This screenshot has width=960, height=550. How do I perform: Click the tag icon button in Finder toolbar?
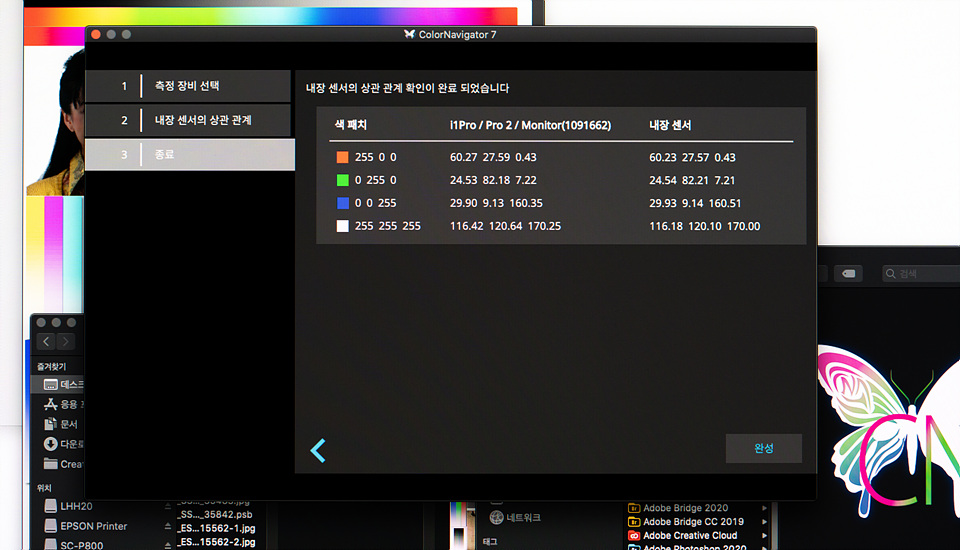[848, 274]
